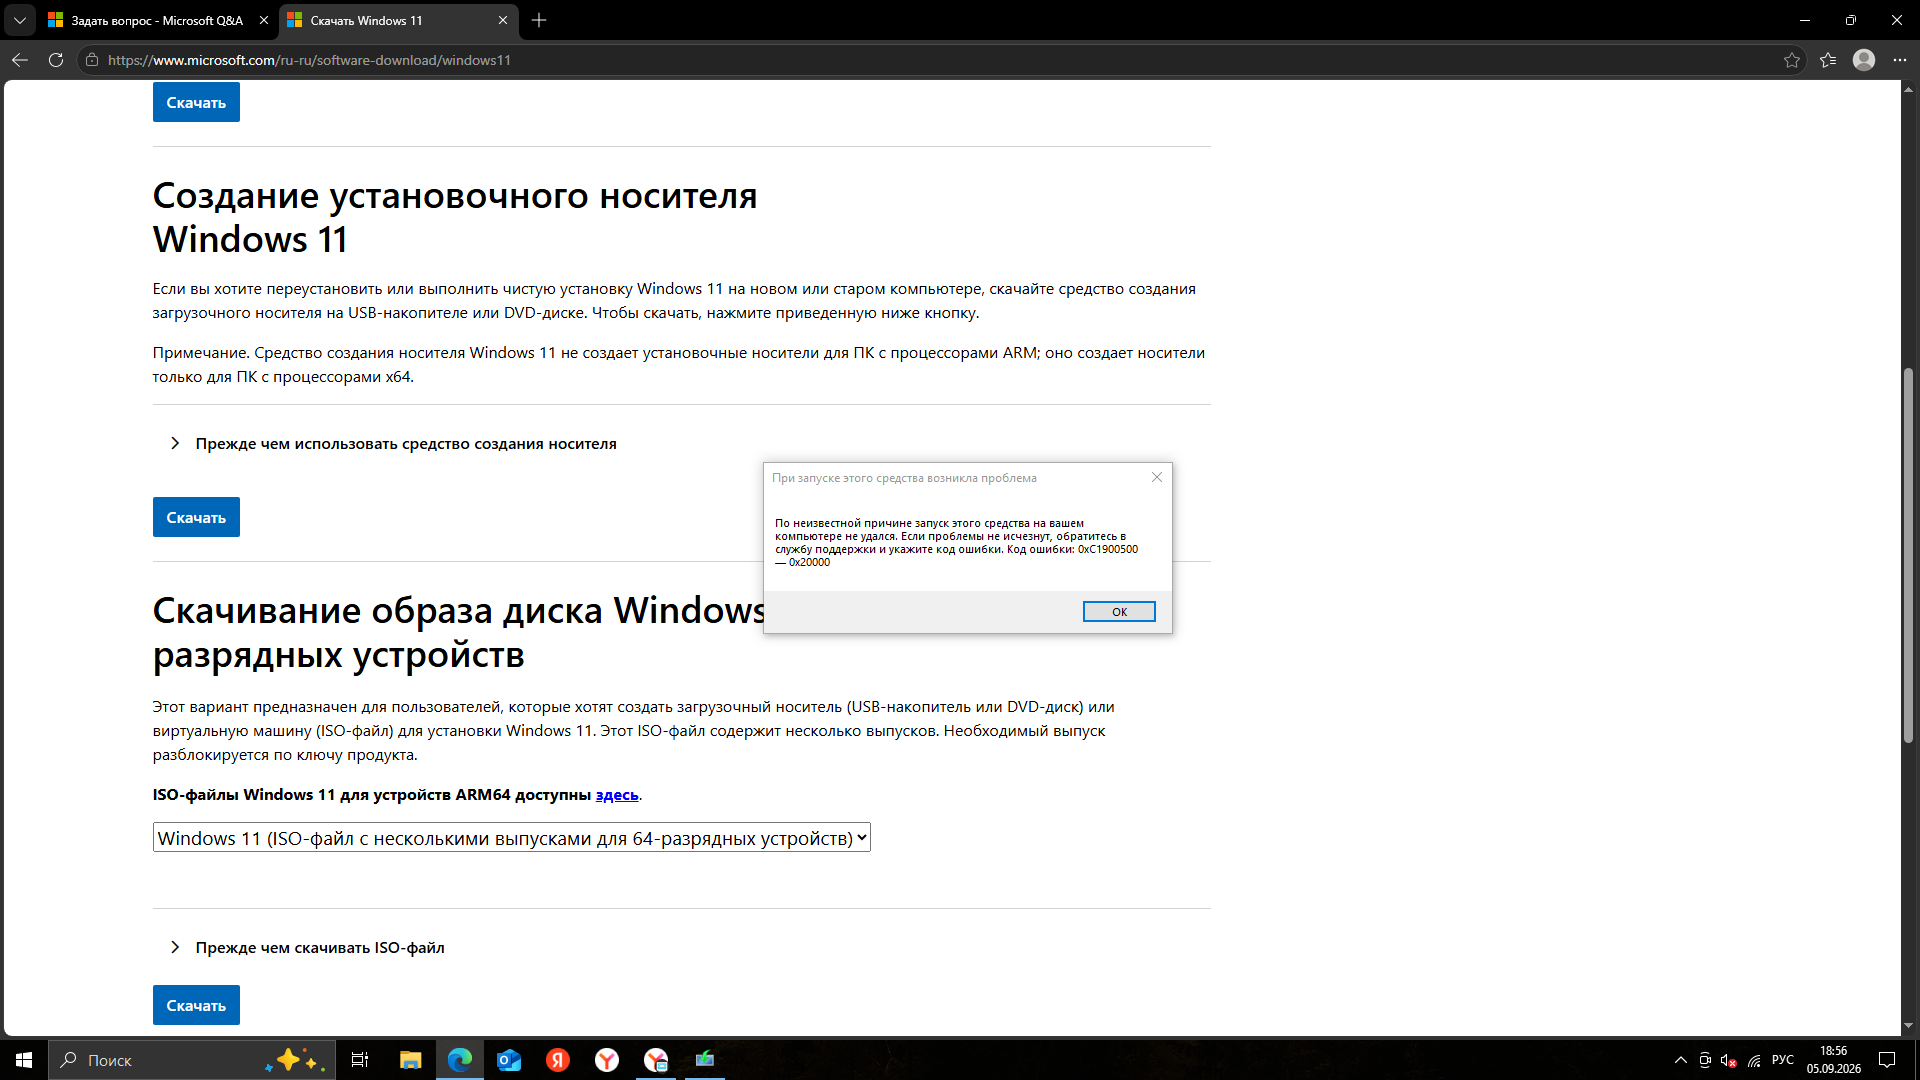
Task: Reload the current page
Action: click(x=56, y=60)
